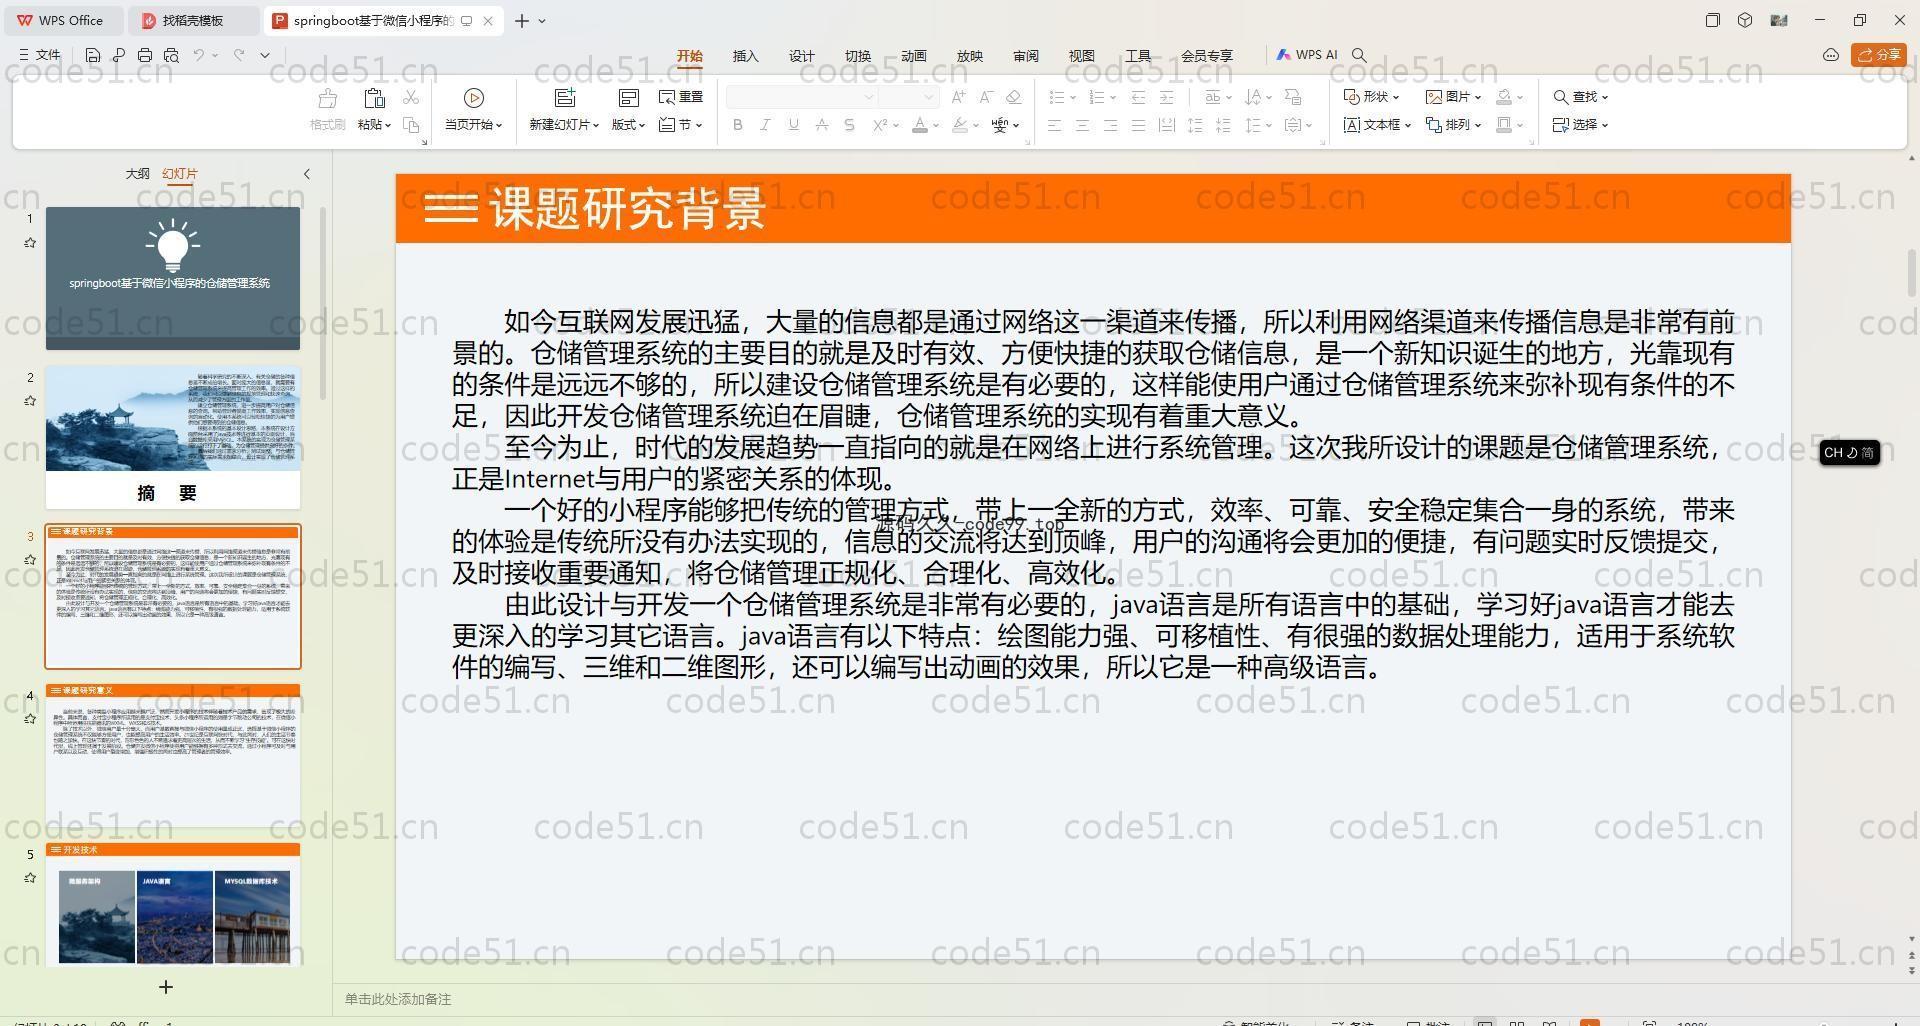Open the font size dropdown
The width and height of the screenshot is (1920, 1026).
(x=929, y=97)
